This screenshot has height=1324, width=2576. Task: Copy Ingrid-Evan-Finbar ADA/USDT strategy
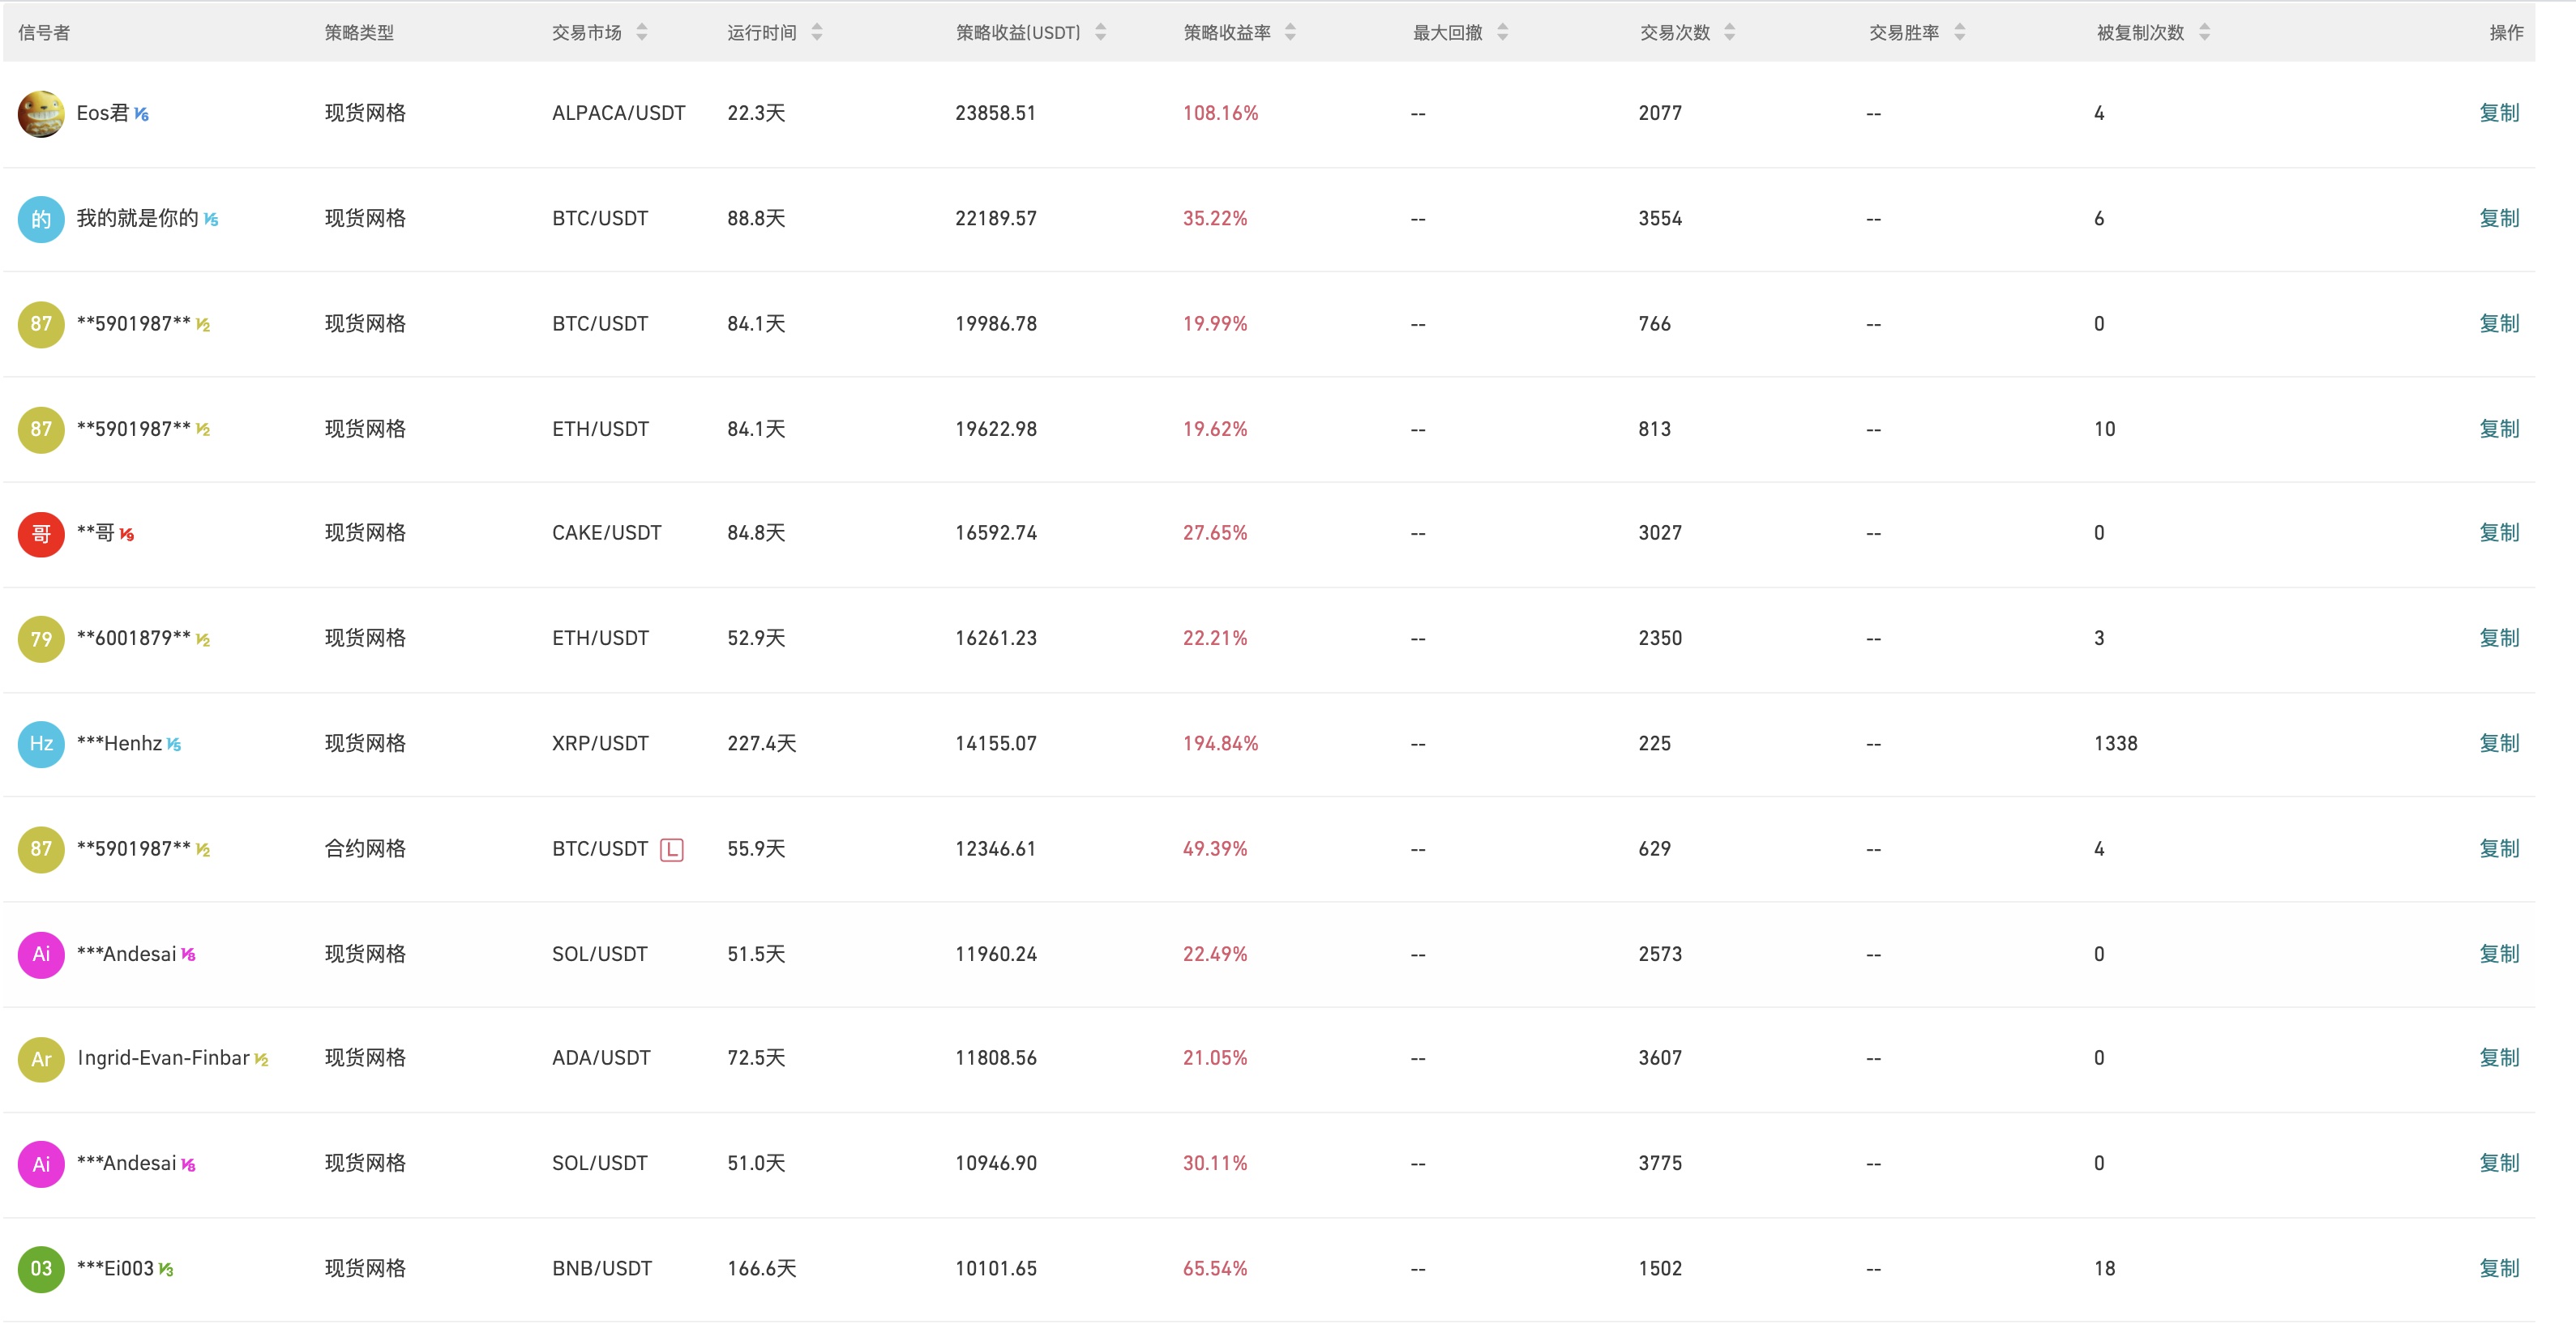click(2499, 1057)
